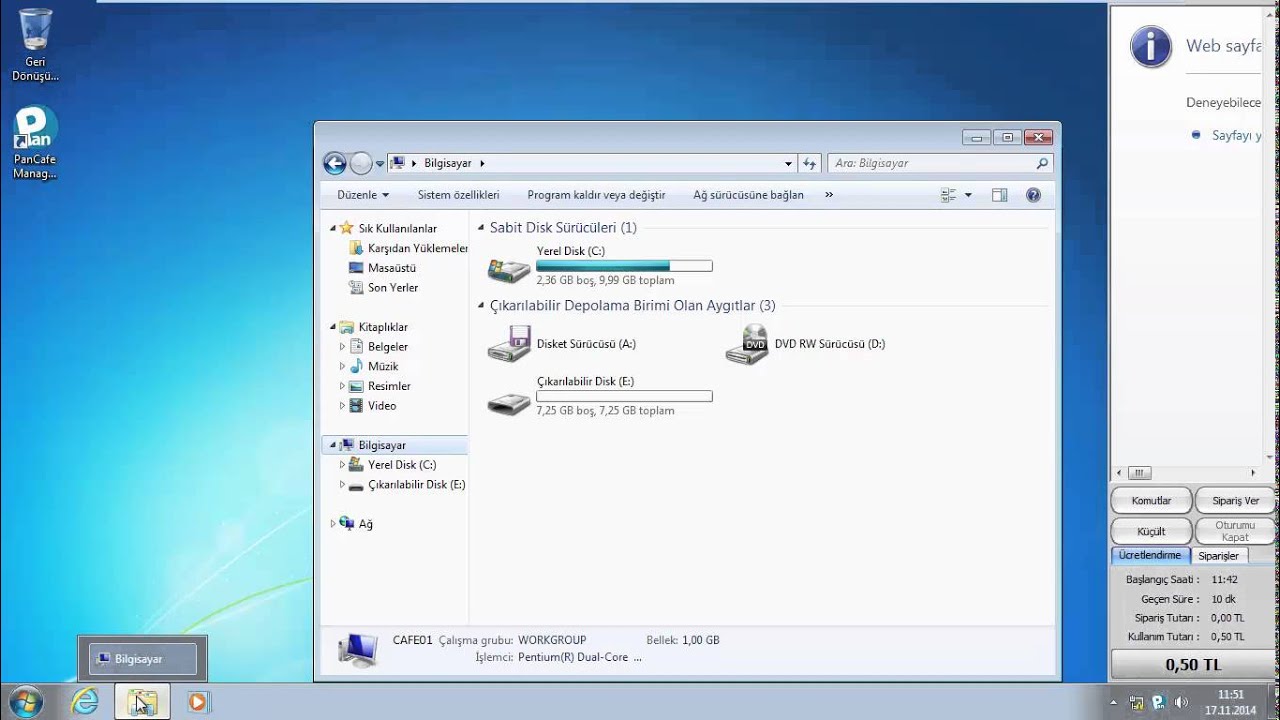Click the E: drive usage bar
The image size is (1280, 720).
point(624,396)
